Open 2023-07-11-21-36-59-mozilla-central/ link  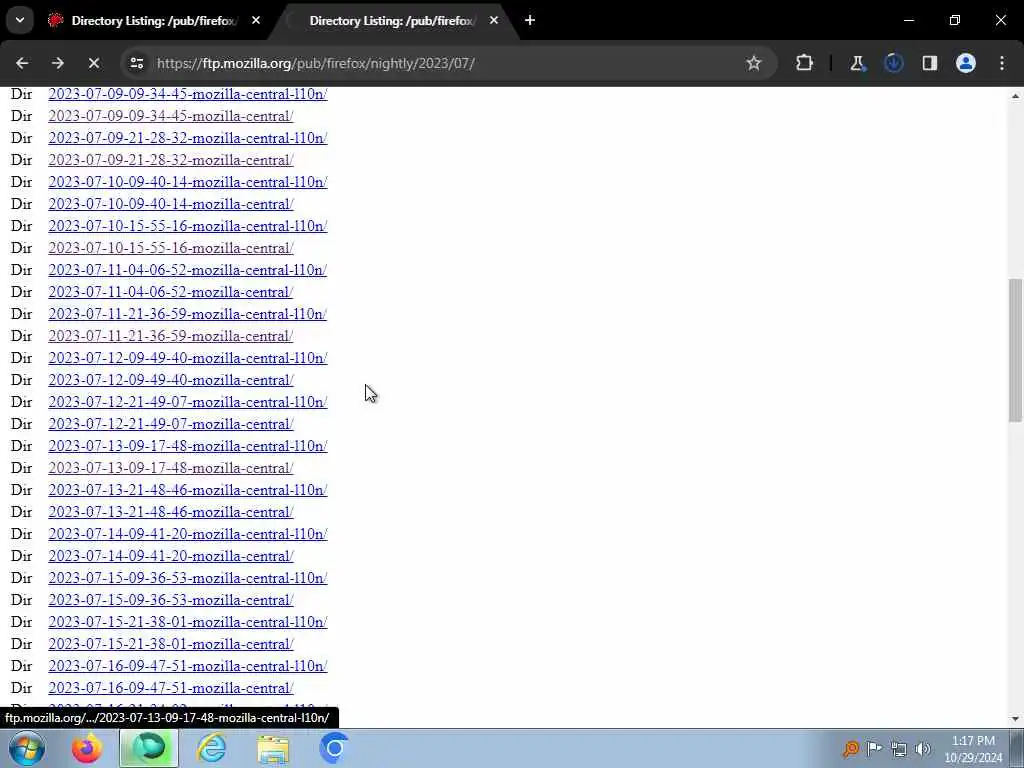tap(170, 336)
